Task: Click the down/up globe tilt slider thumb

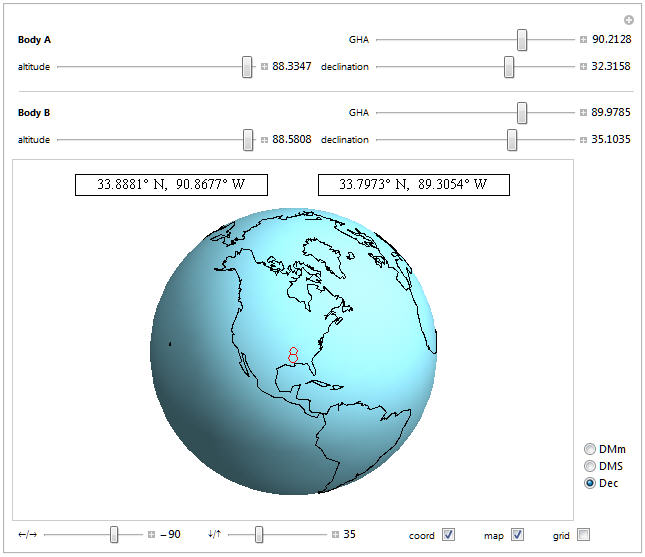Action: (259, 534)
